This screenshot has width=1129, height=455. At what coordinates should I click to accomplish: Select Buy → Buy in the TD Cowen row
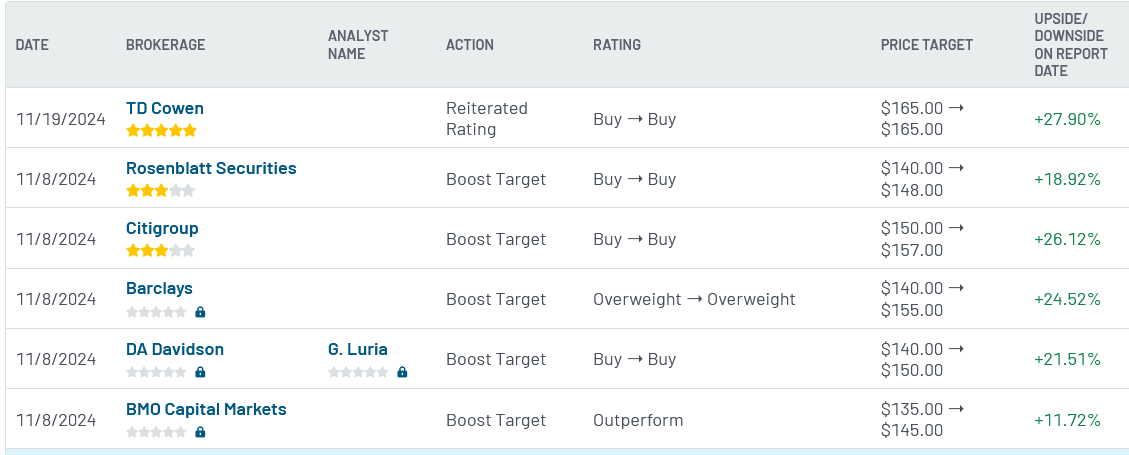(x=634, y=119)
